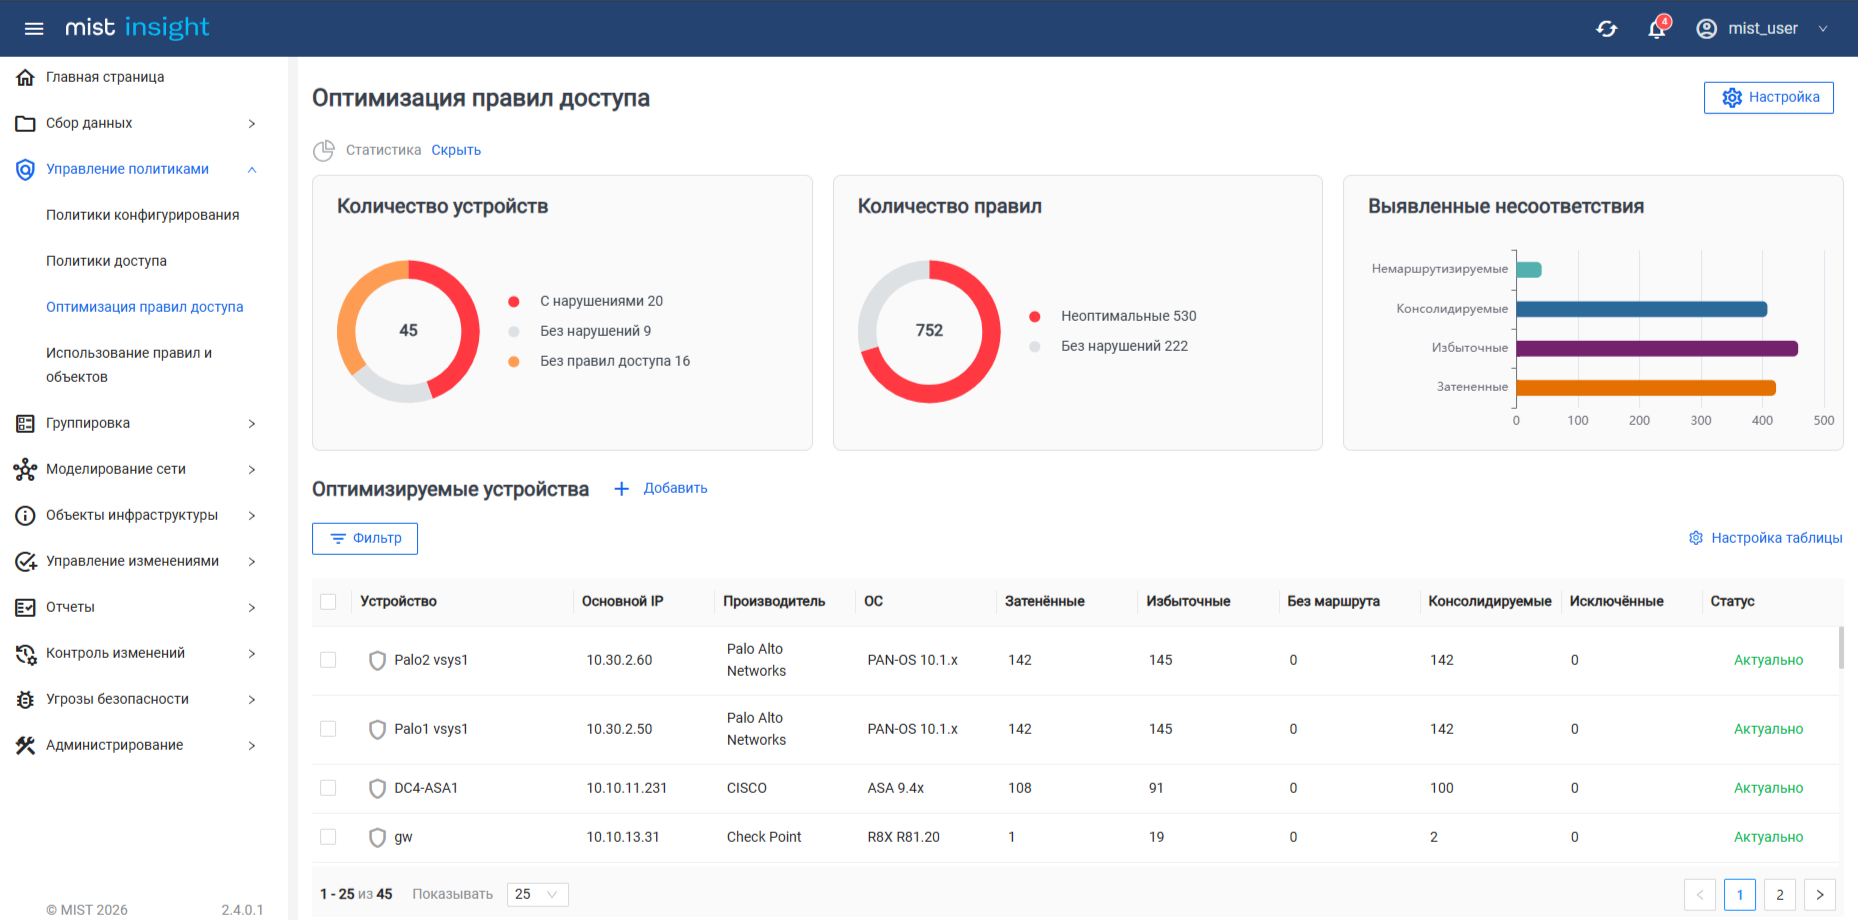Open Политики доступа menu item
Screen dimensions: 1858x920
pos(106,261)
